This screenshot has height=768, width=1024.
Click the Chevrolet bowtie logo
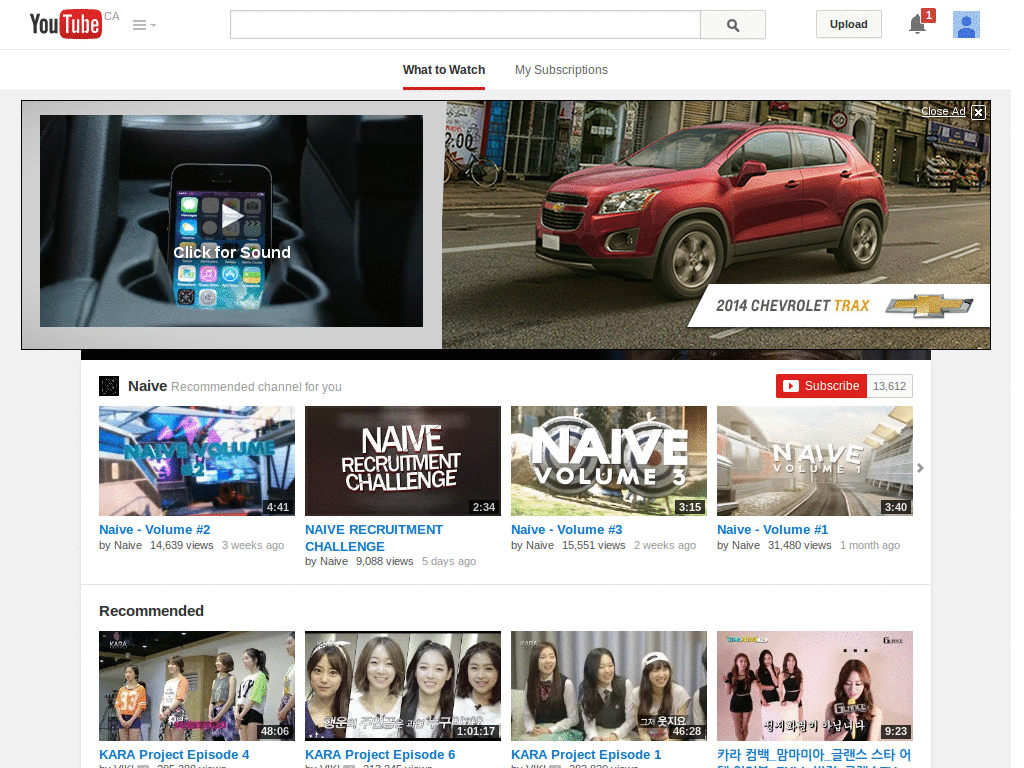pos(929,305)
